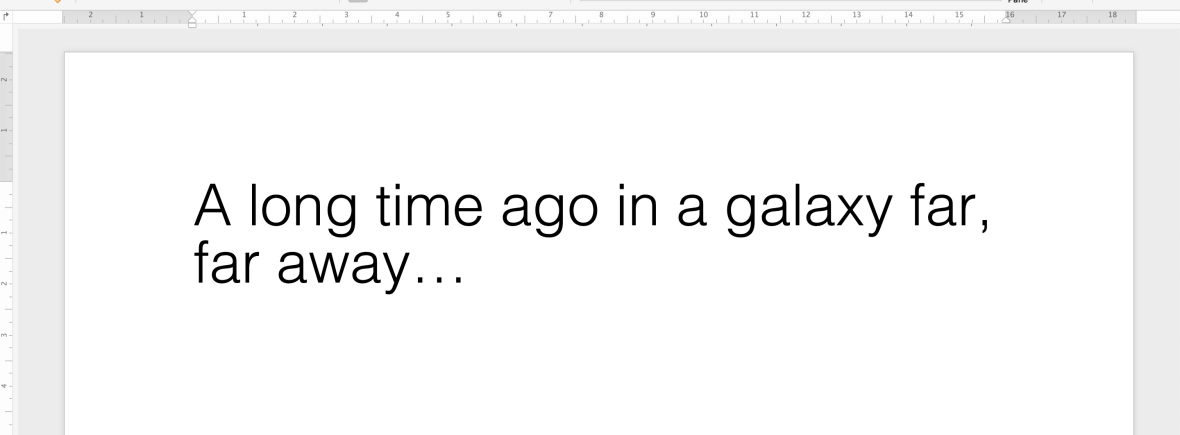Click the right indent marker on ruler
This screenshot has height=435, width=1180.
[1008, 20]
